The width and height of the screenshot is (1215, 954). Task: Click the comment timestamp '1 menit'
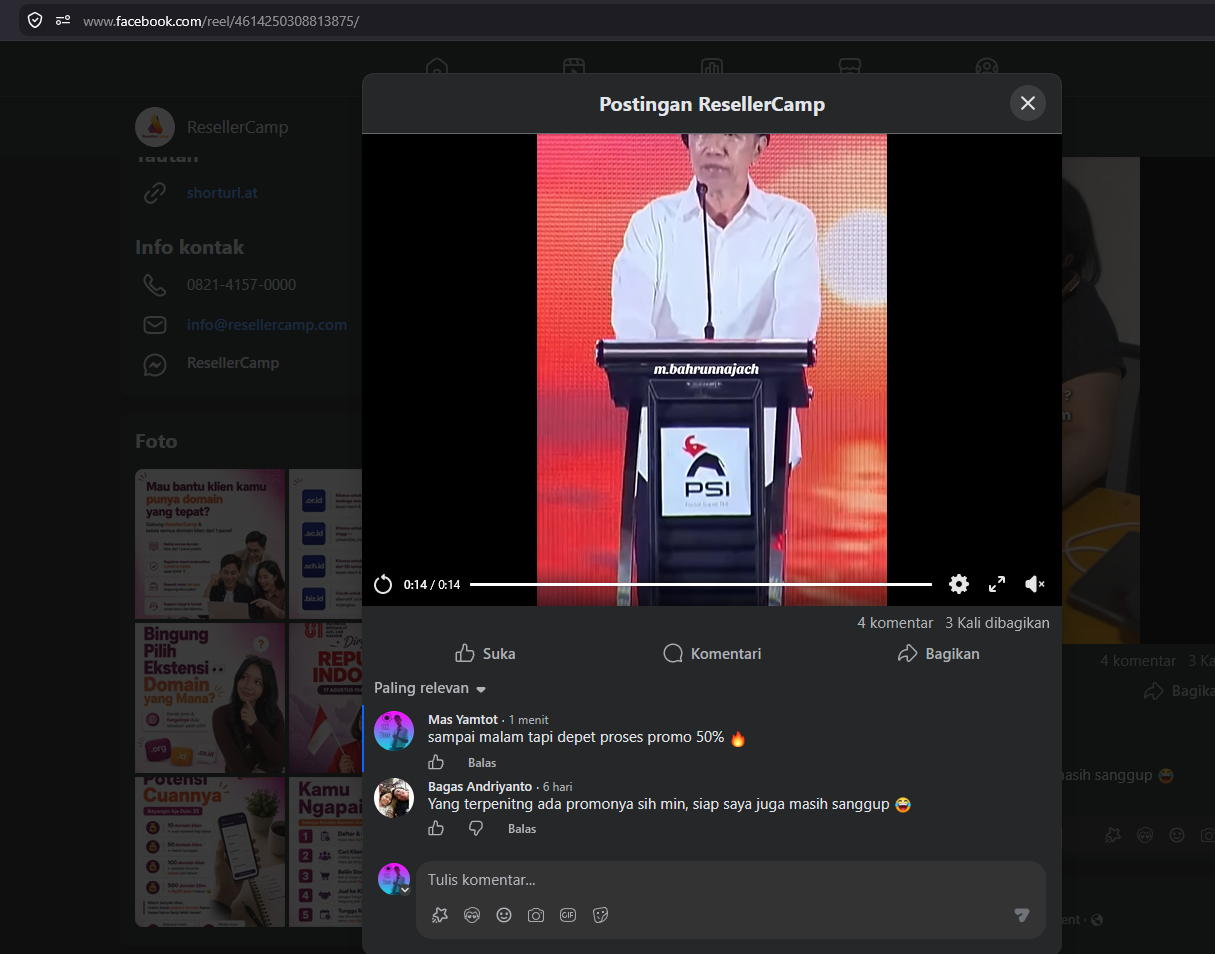[528, 720]
